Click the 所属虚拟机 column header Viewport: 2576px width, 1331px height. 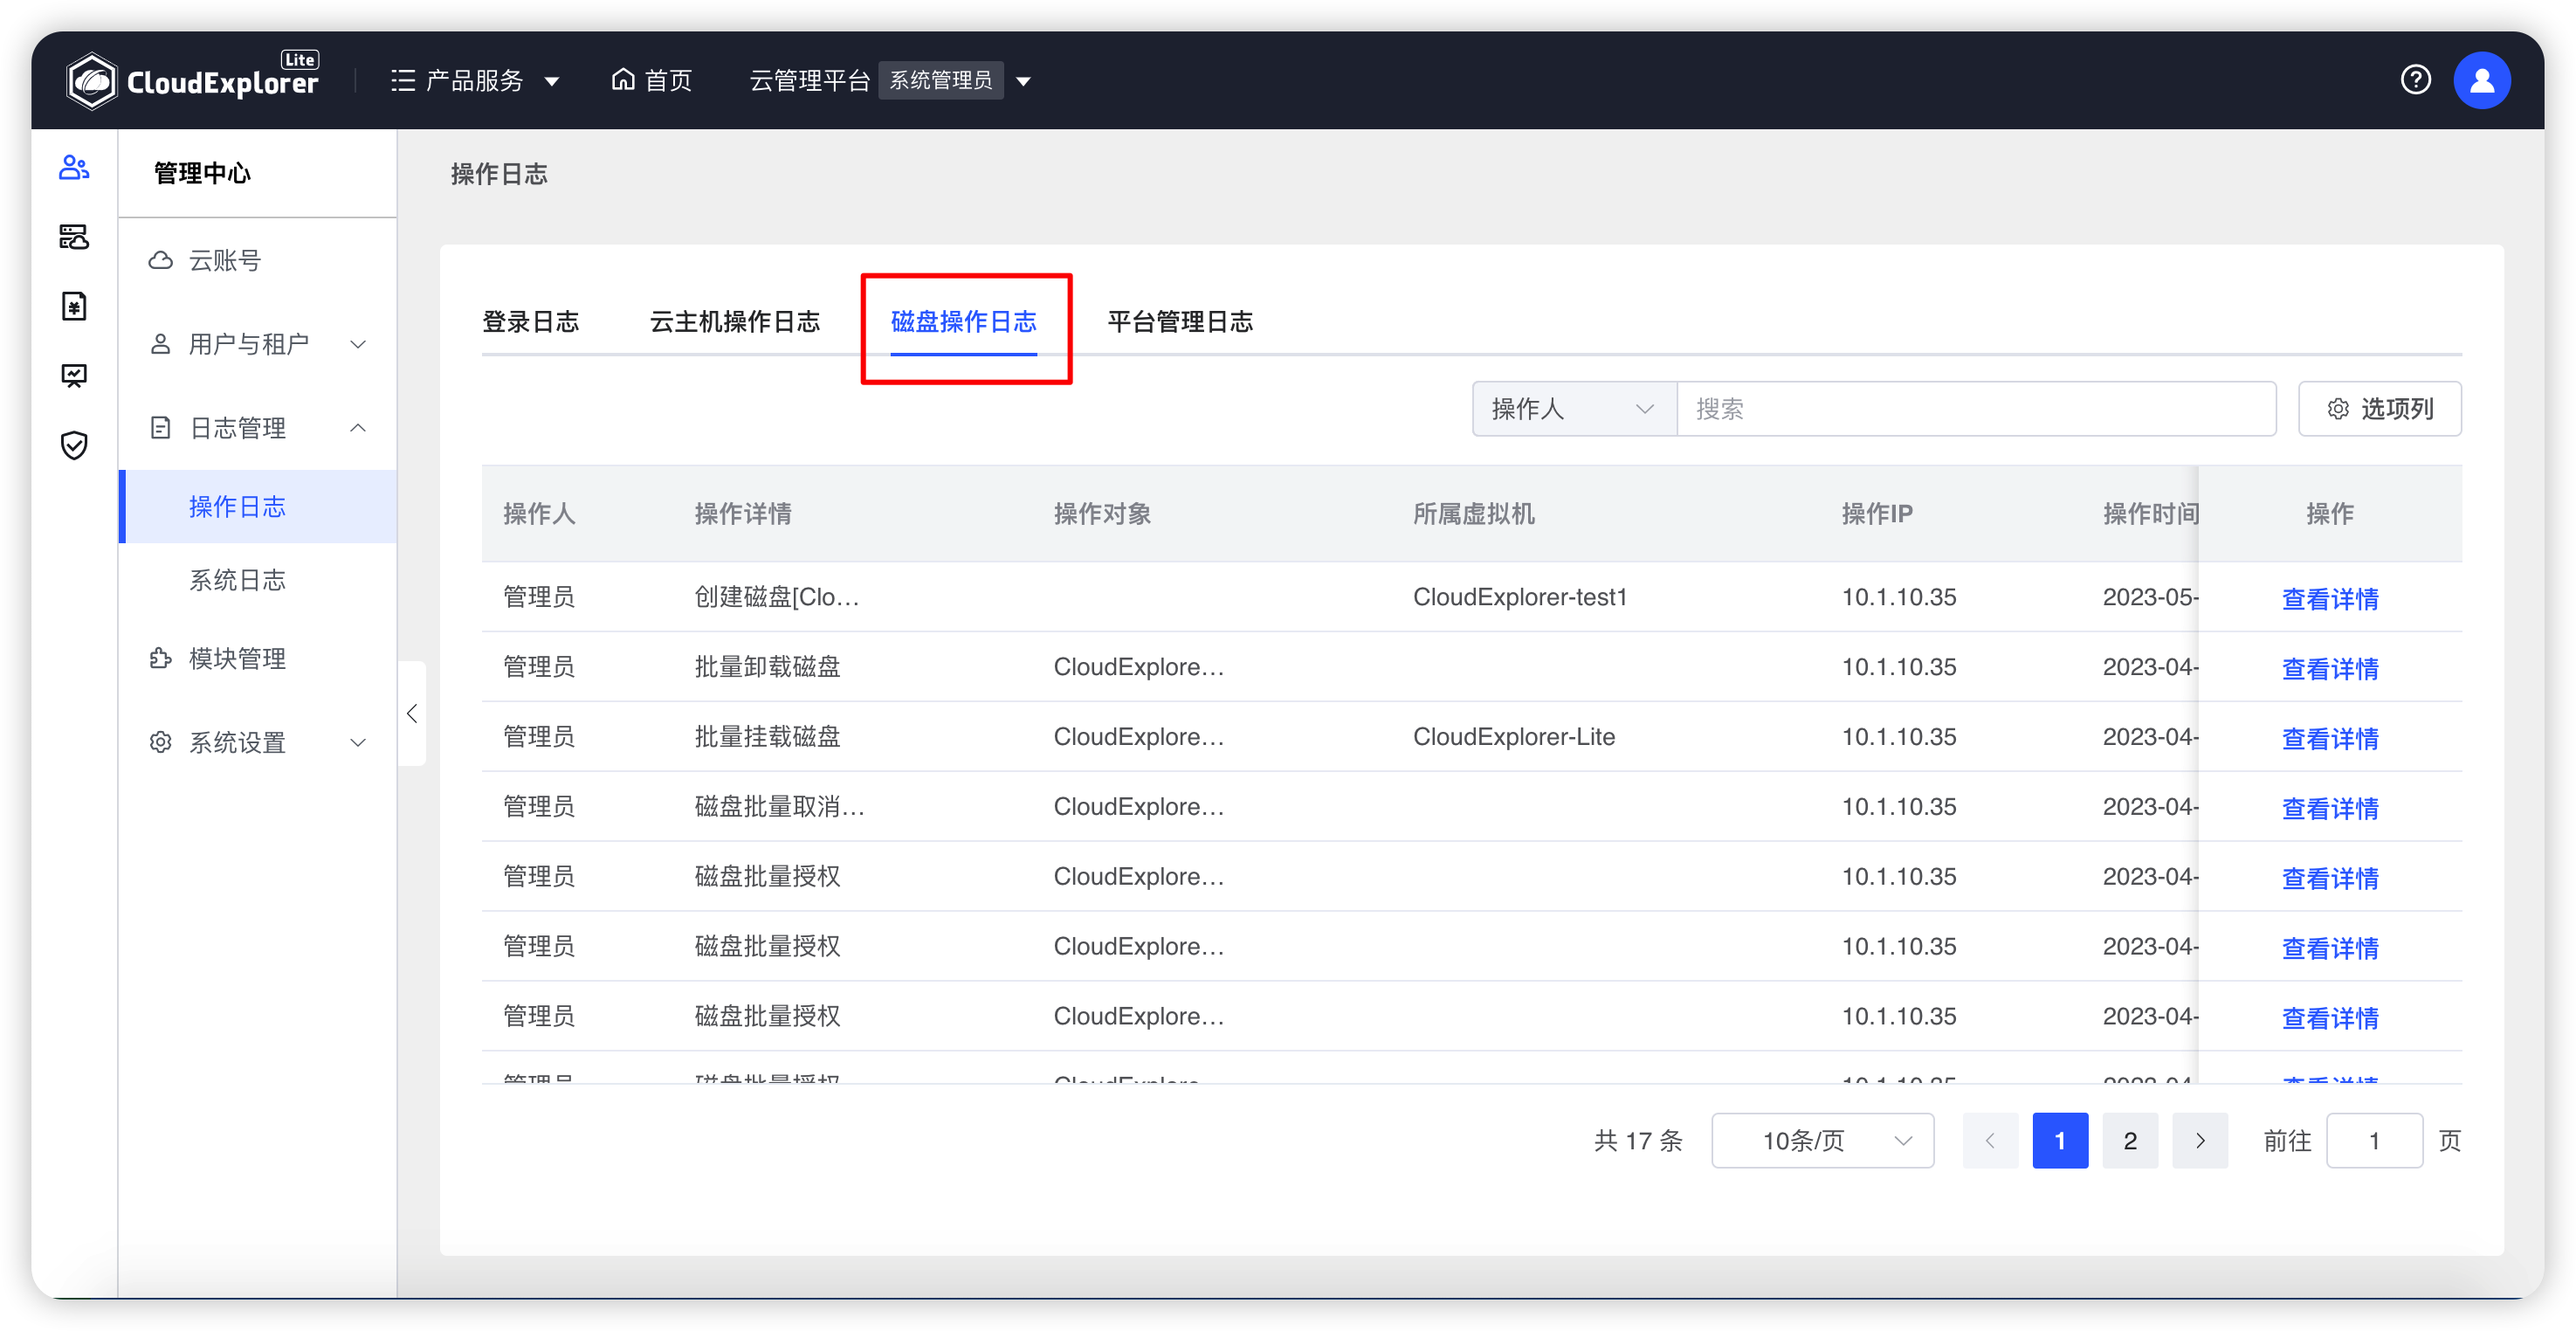(1474, 514)
